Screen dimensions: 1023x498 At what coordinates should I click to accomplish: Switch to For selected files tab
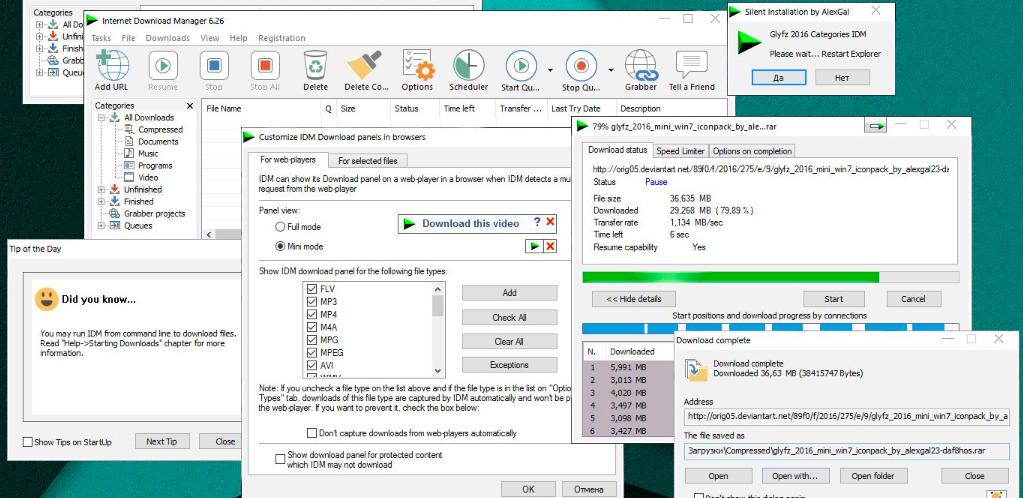(x=368, y=161)
